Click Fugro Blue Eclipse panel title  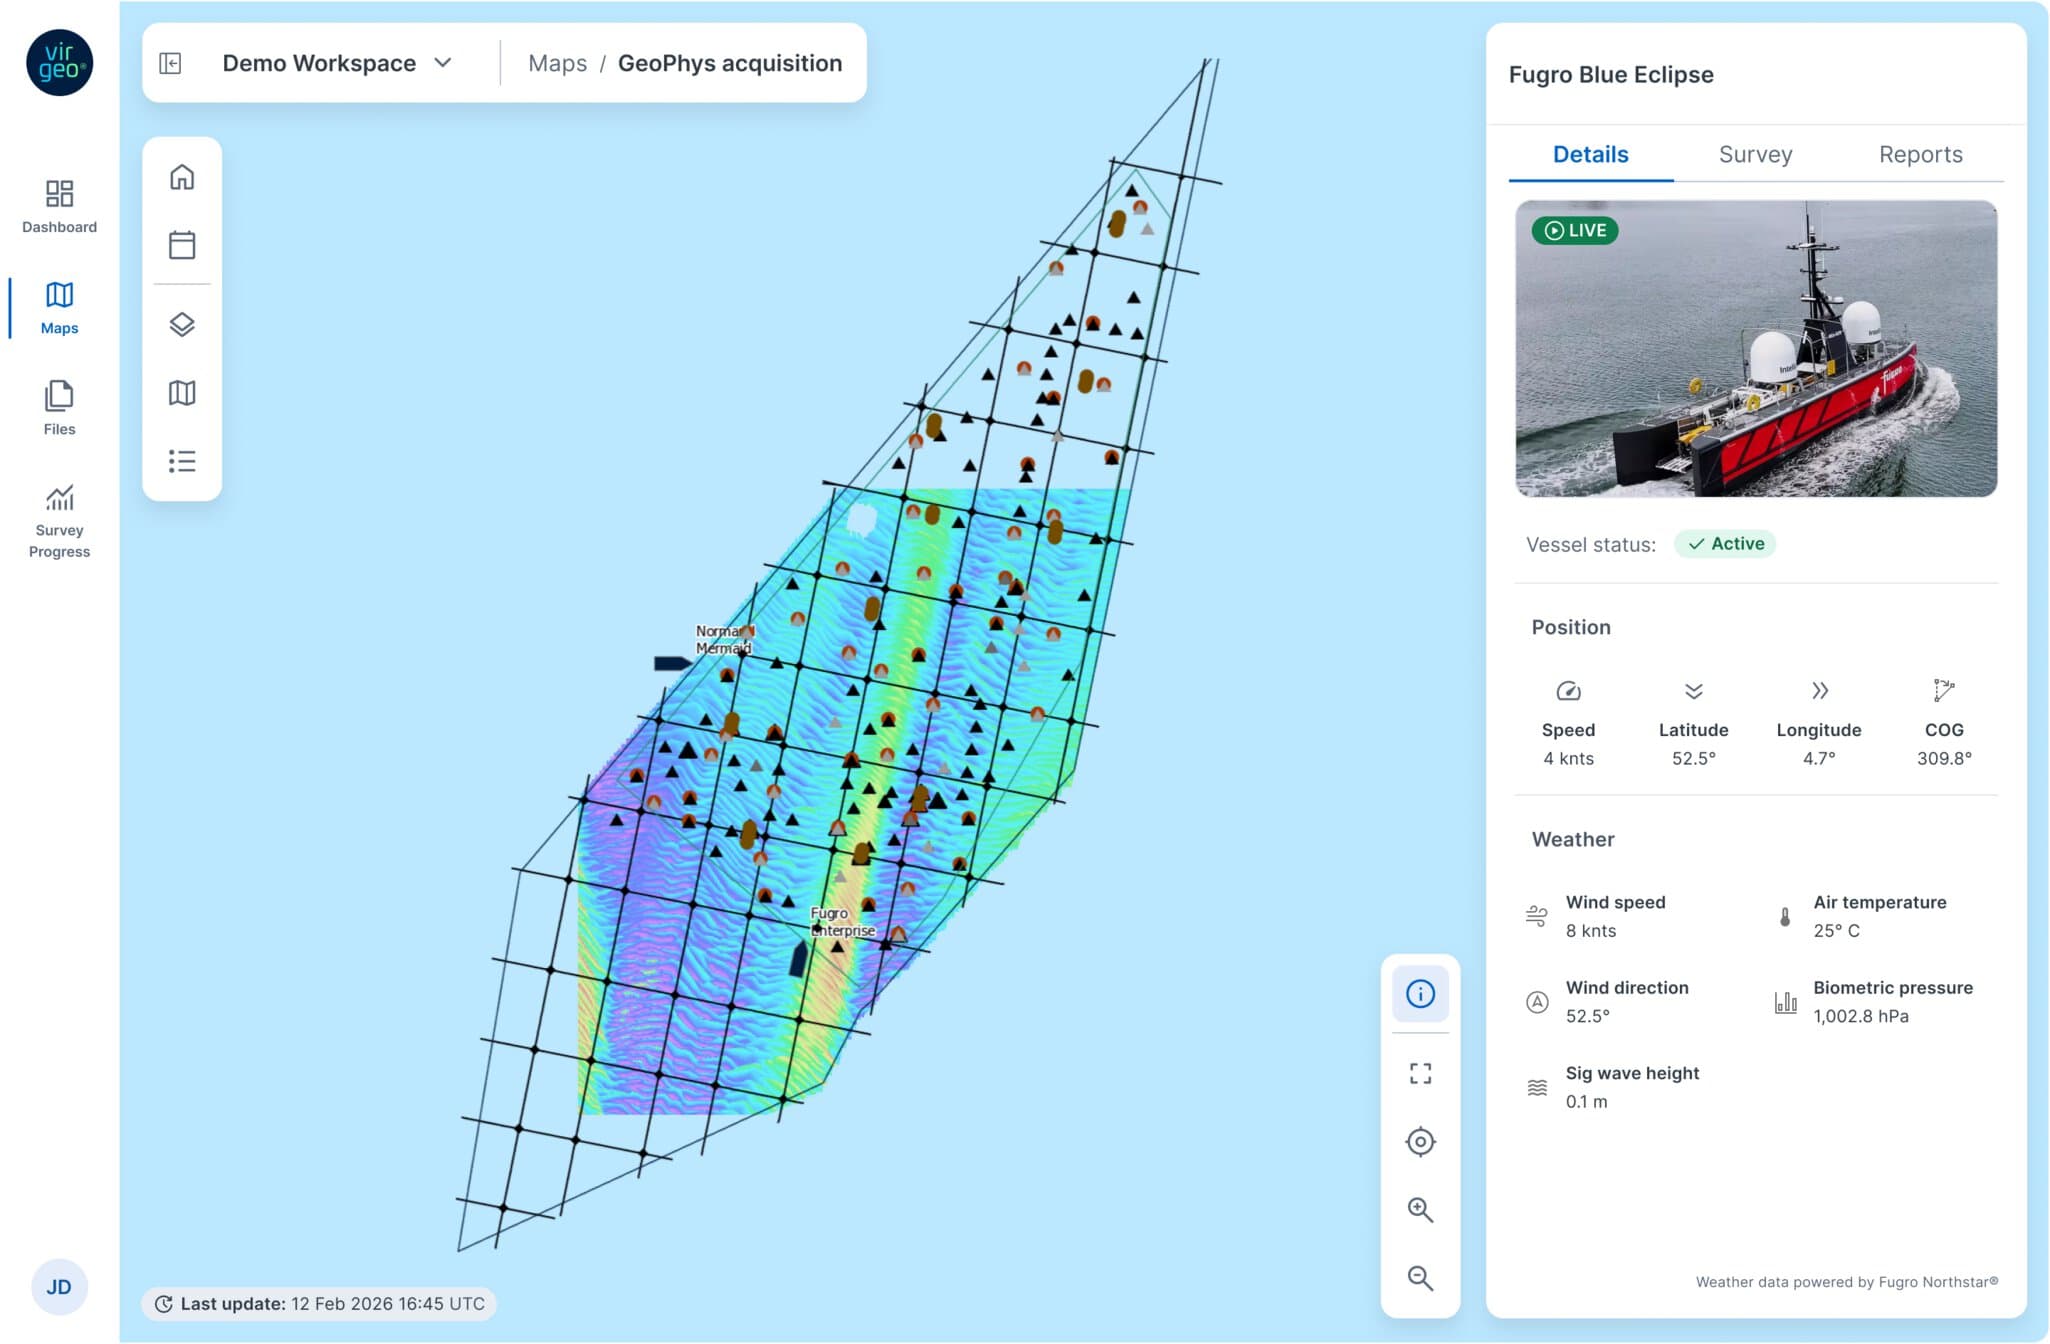click(1610, 75)
